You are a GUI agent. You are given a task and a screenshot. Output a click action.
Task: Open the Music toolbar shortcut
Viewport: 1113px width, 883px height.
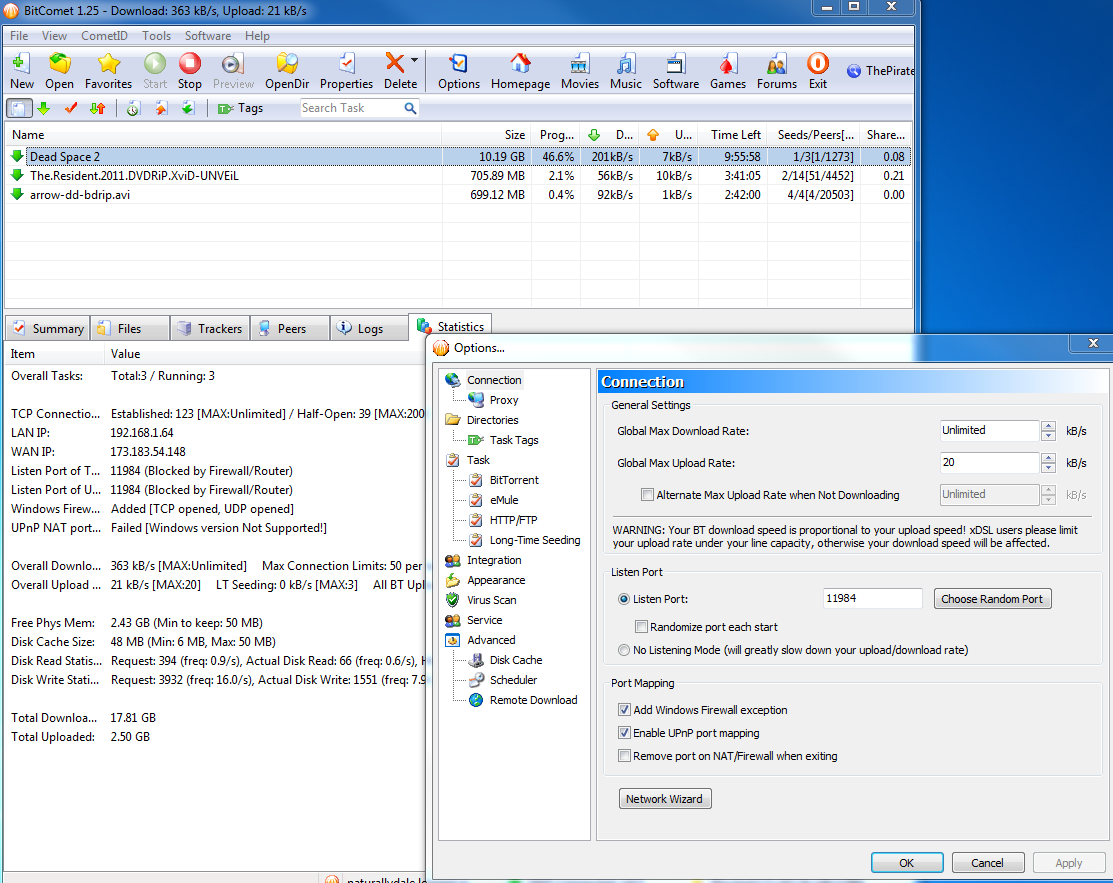coord(625,71)
